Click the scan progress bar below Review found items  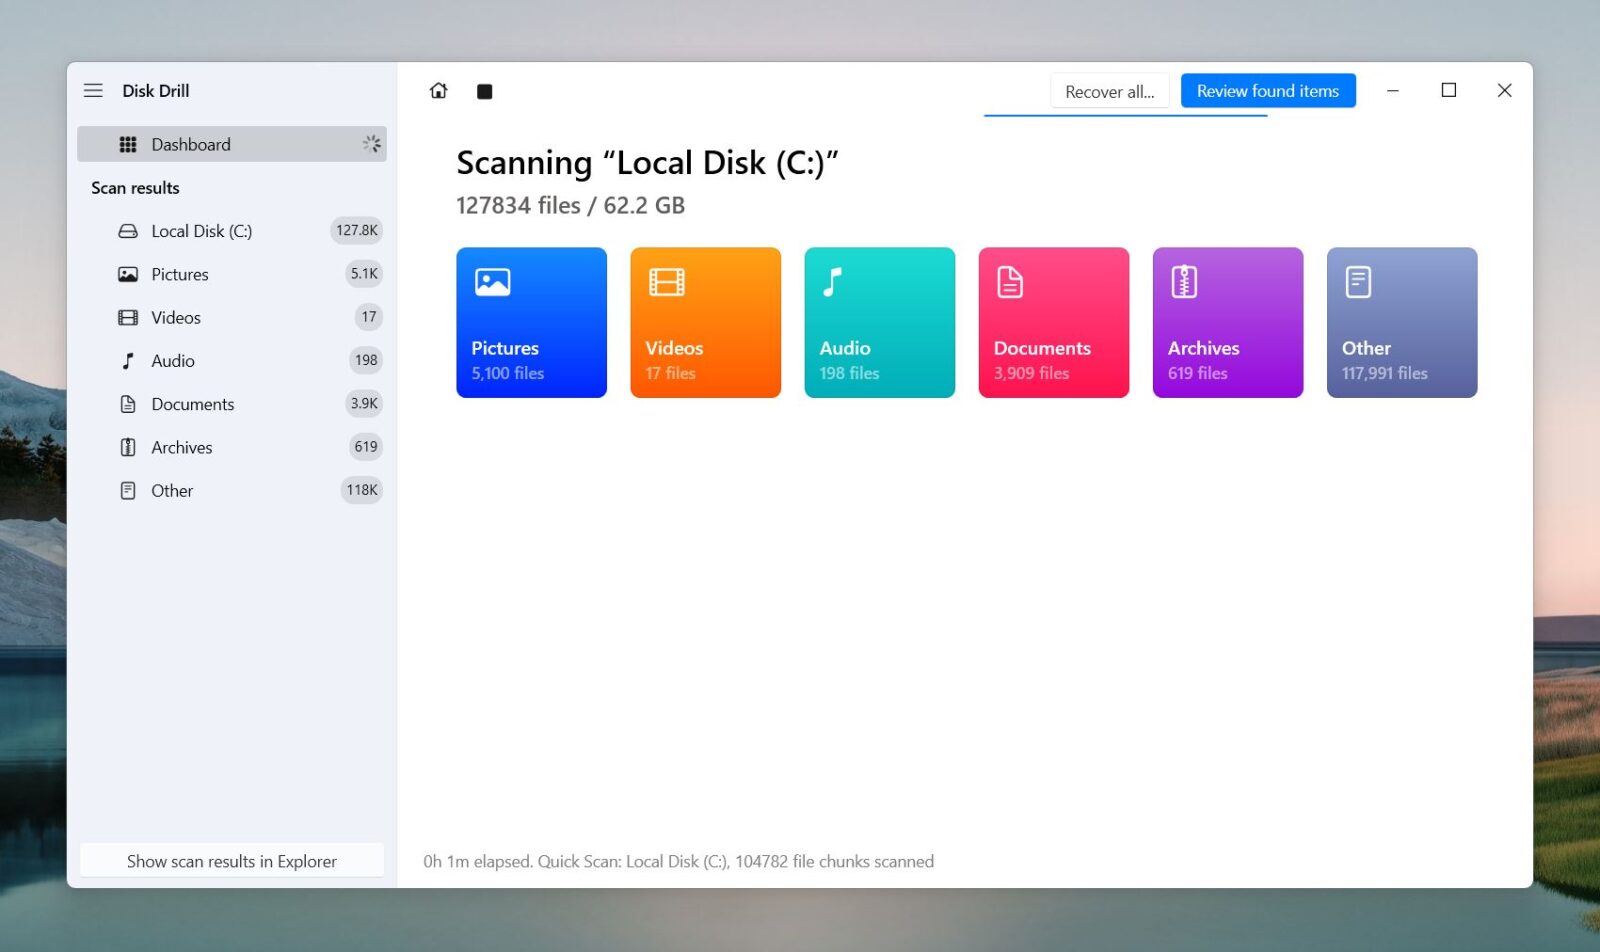(1124, 117)
